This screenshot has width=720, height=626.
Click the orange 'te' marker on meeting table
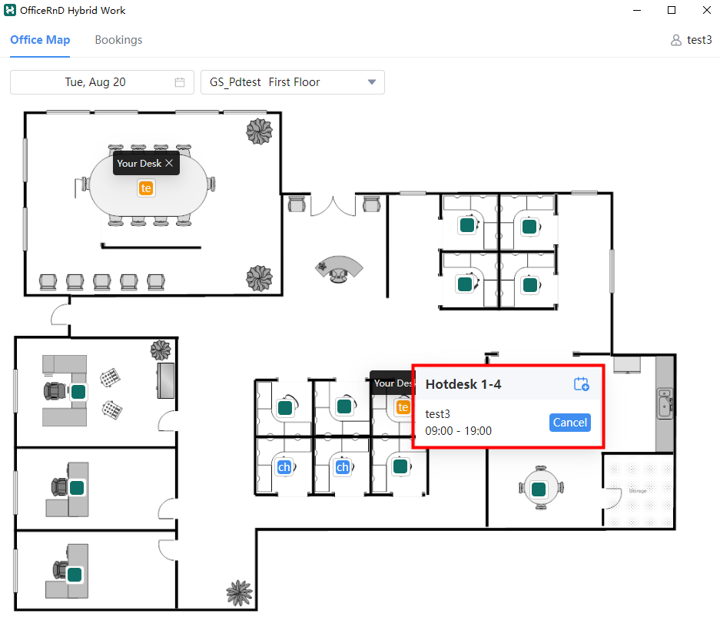coord(146,188)
